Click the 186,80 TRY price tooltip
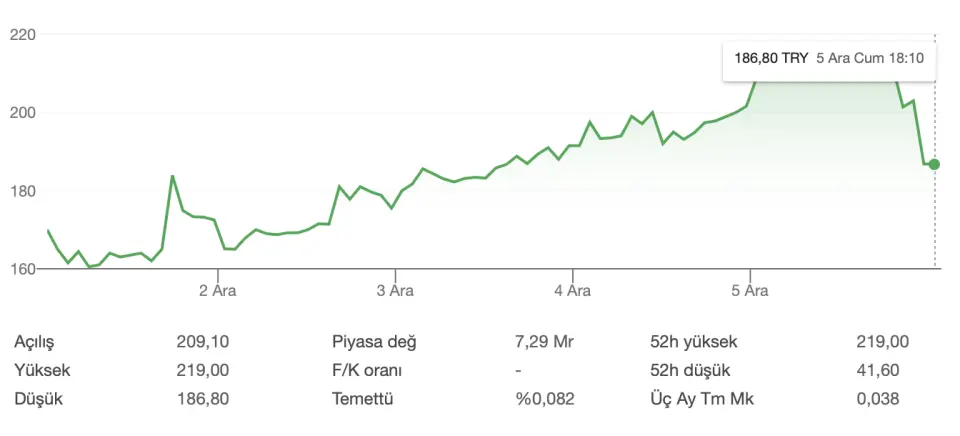 point(828,59)
